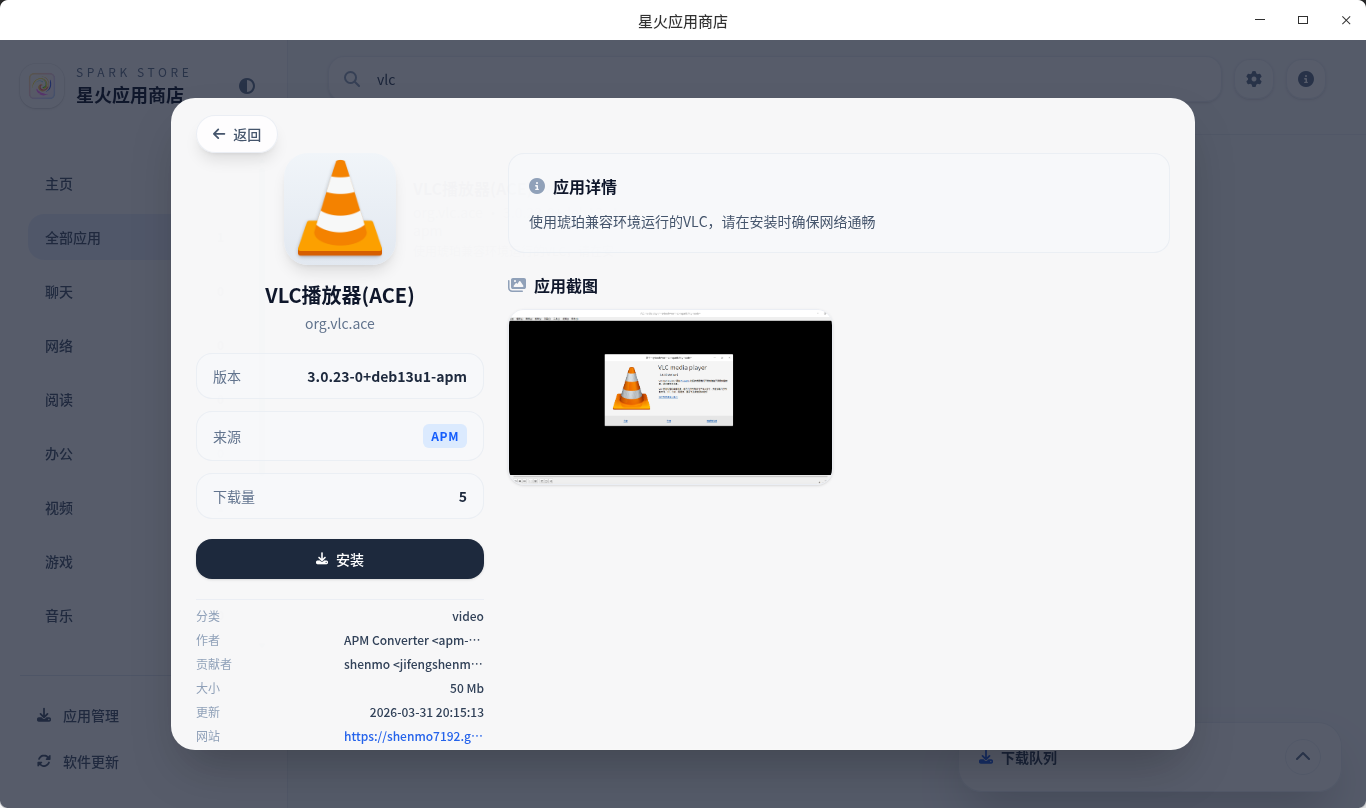Focus the search field containing vlc

pyautogui.click(x=775, y=79)
